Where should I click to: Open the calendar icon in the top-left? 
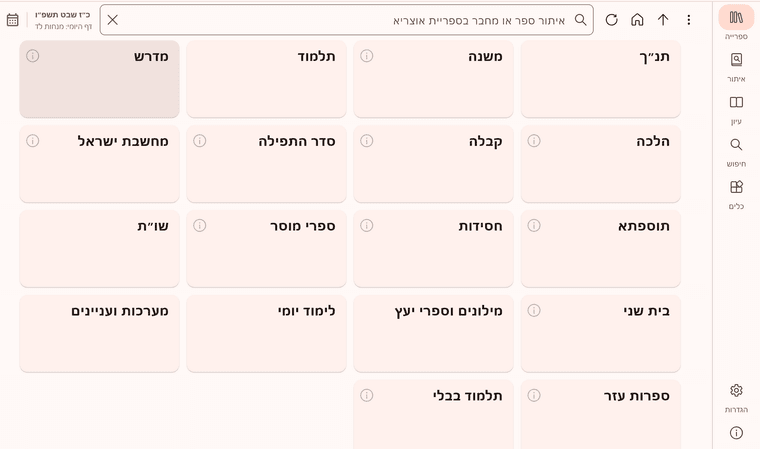13,20
